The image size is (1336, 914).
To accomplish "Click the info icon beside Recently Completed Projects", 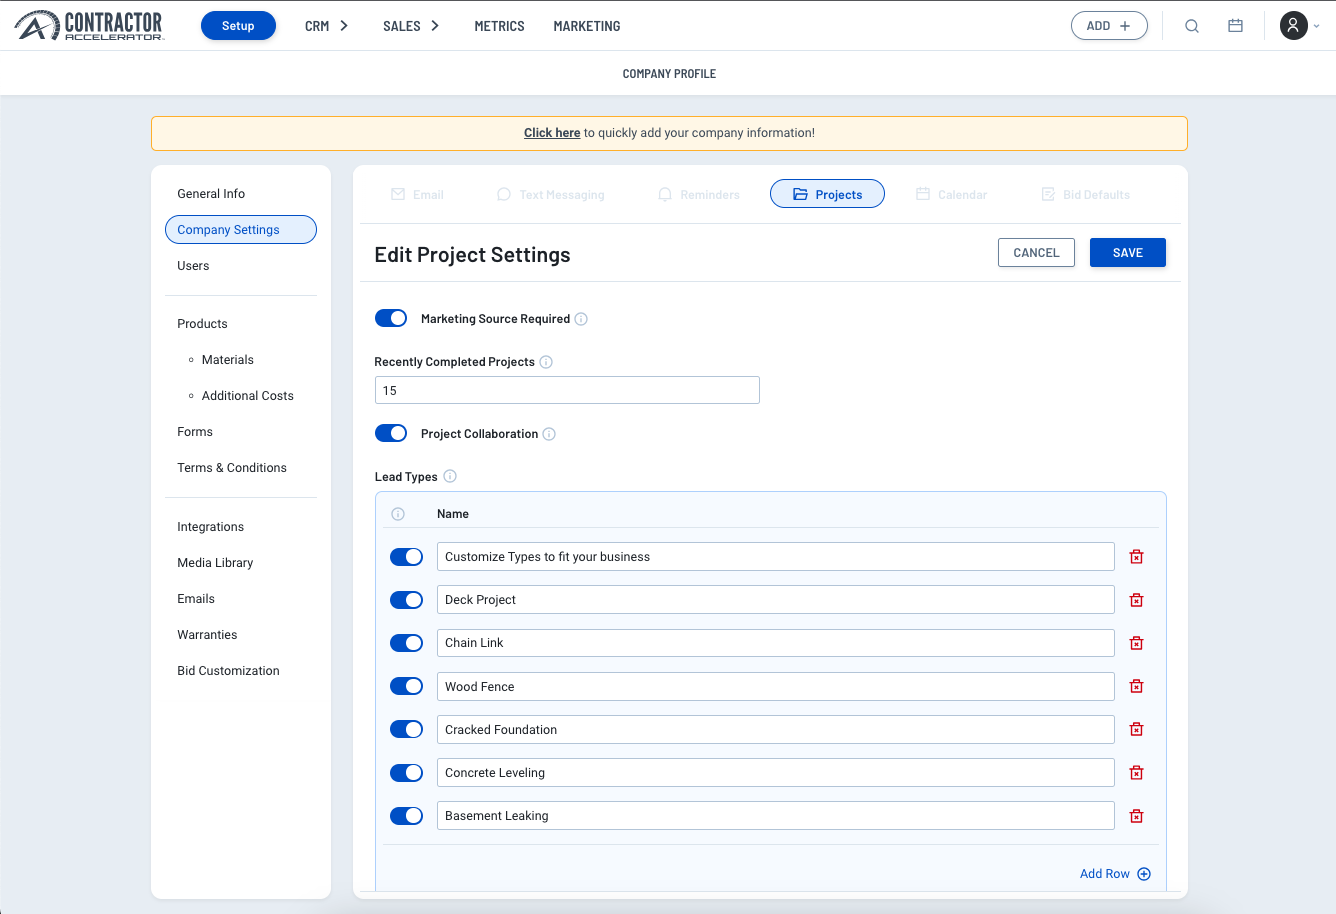I will click(545, 361).
